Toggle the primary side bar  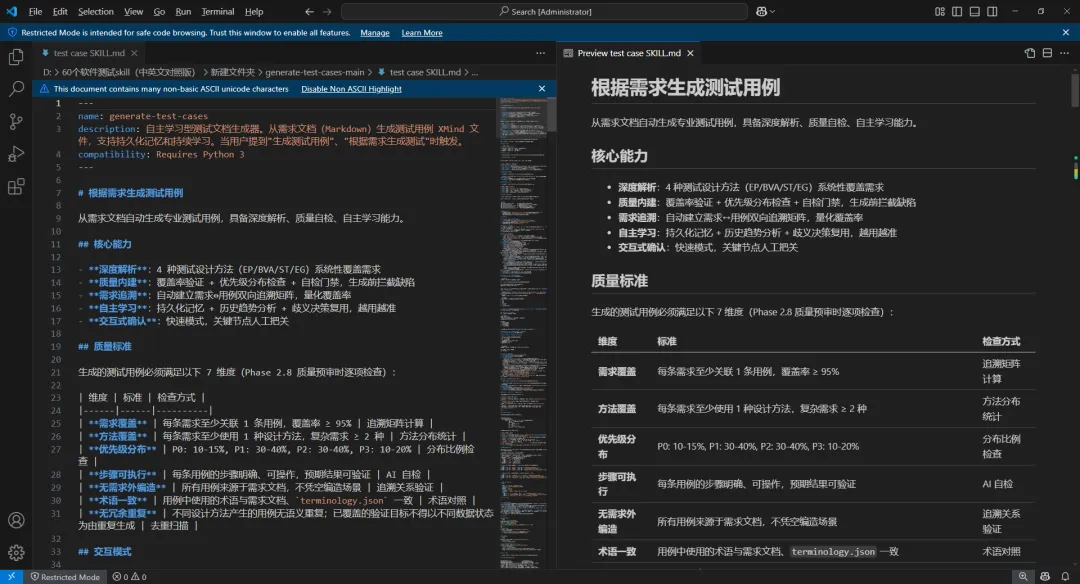pos(957,12)
